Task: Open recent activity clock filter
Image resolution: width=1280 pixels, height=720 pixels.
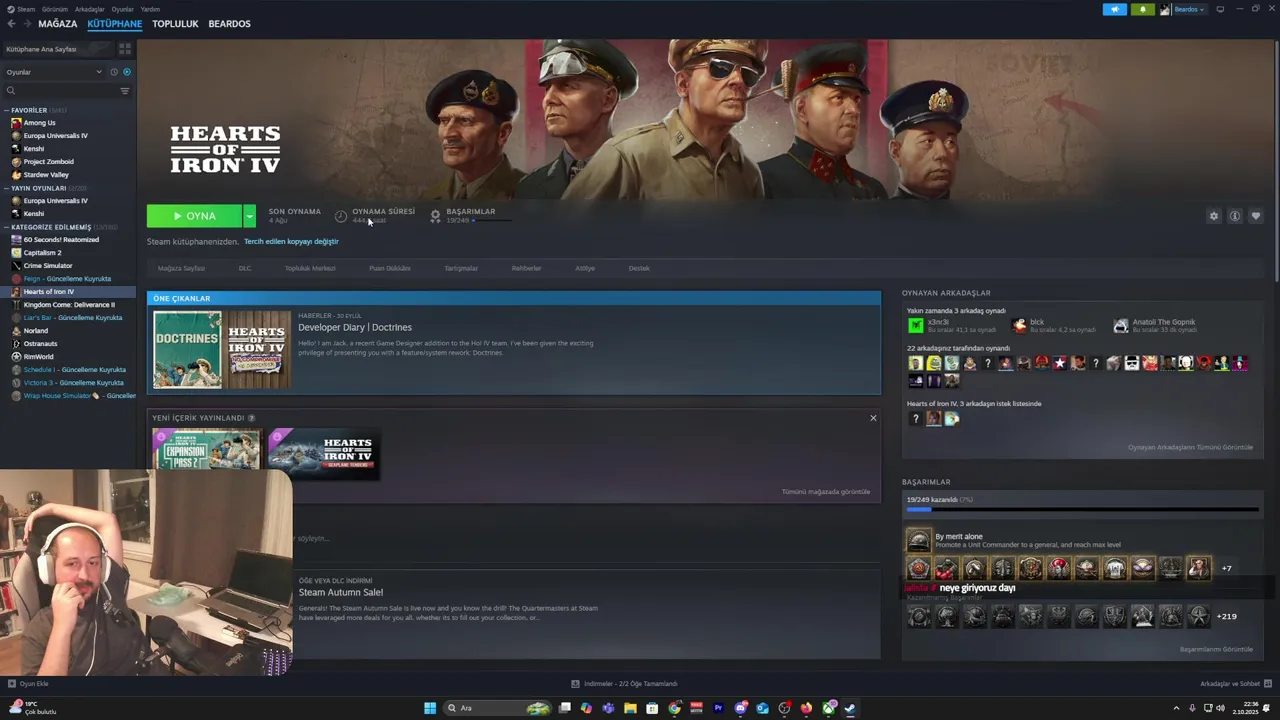Action: [114, 72]
